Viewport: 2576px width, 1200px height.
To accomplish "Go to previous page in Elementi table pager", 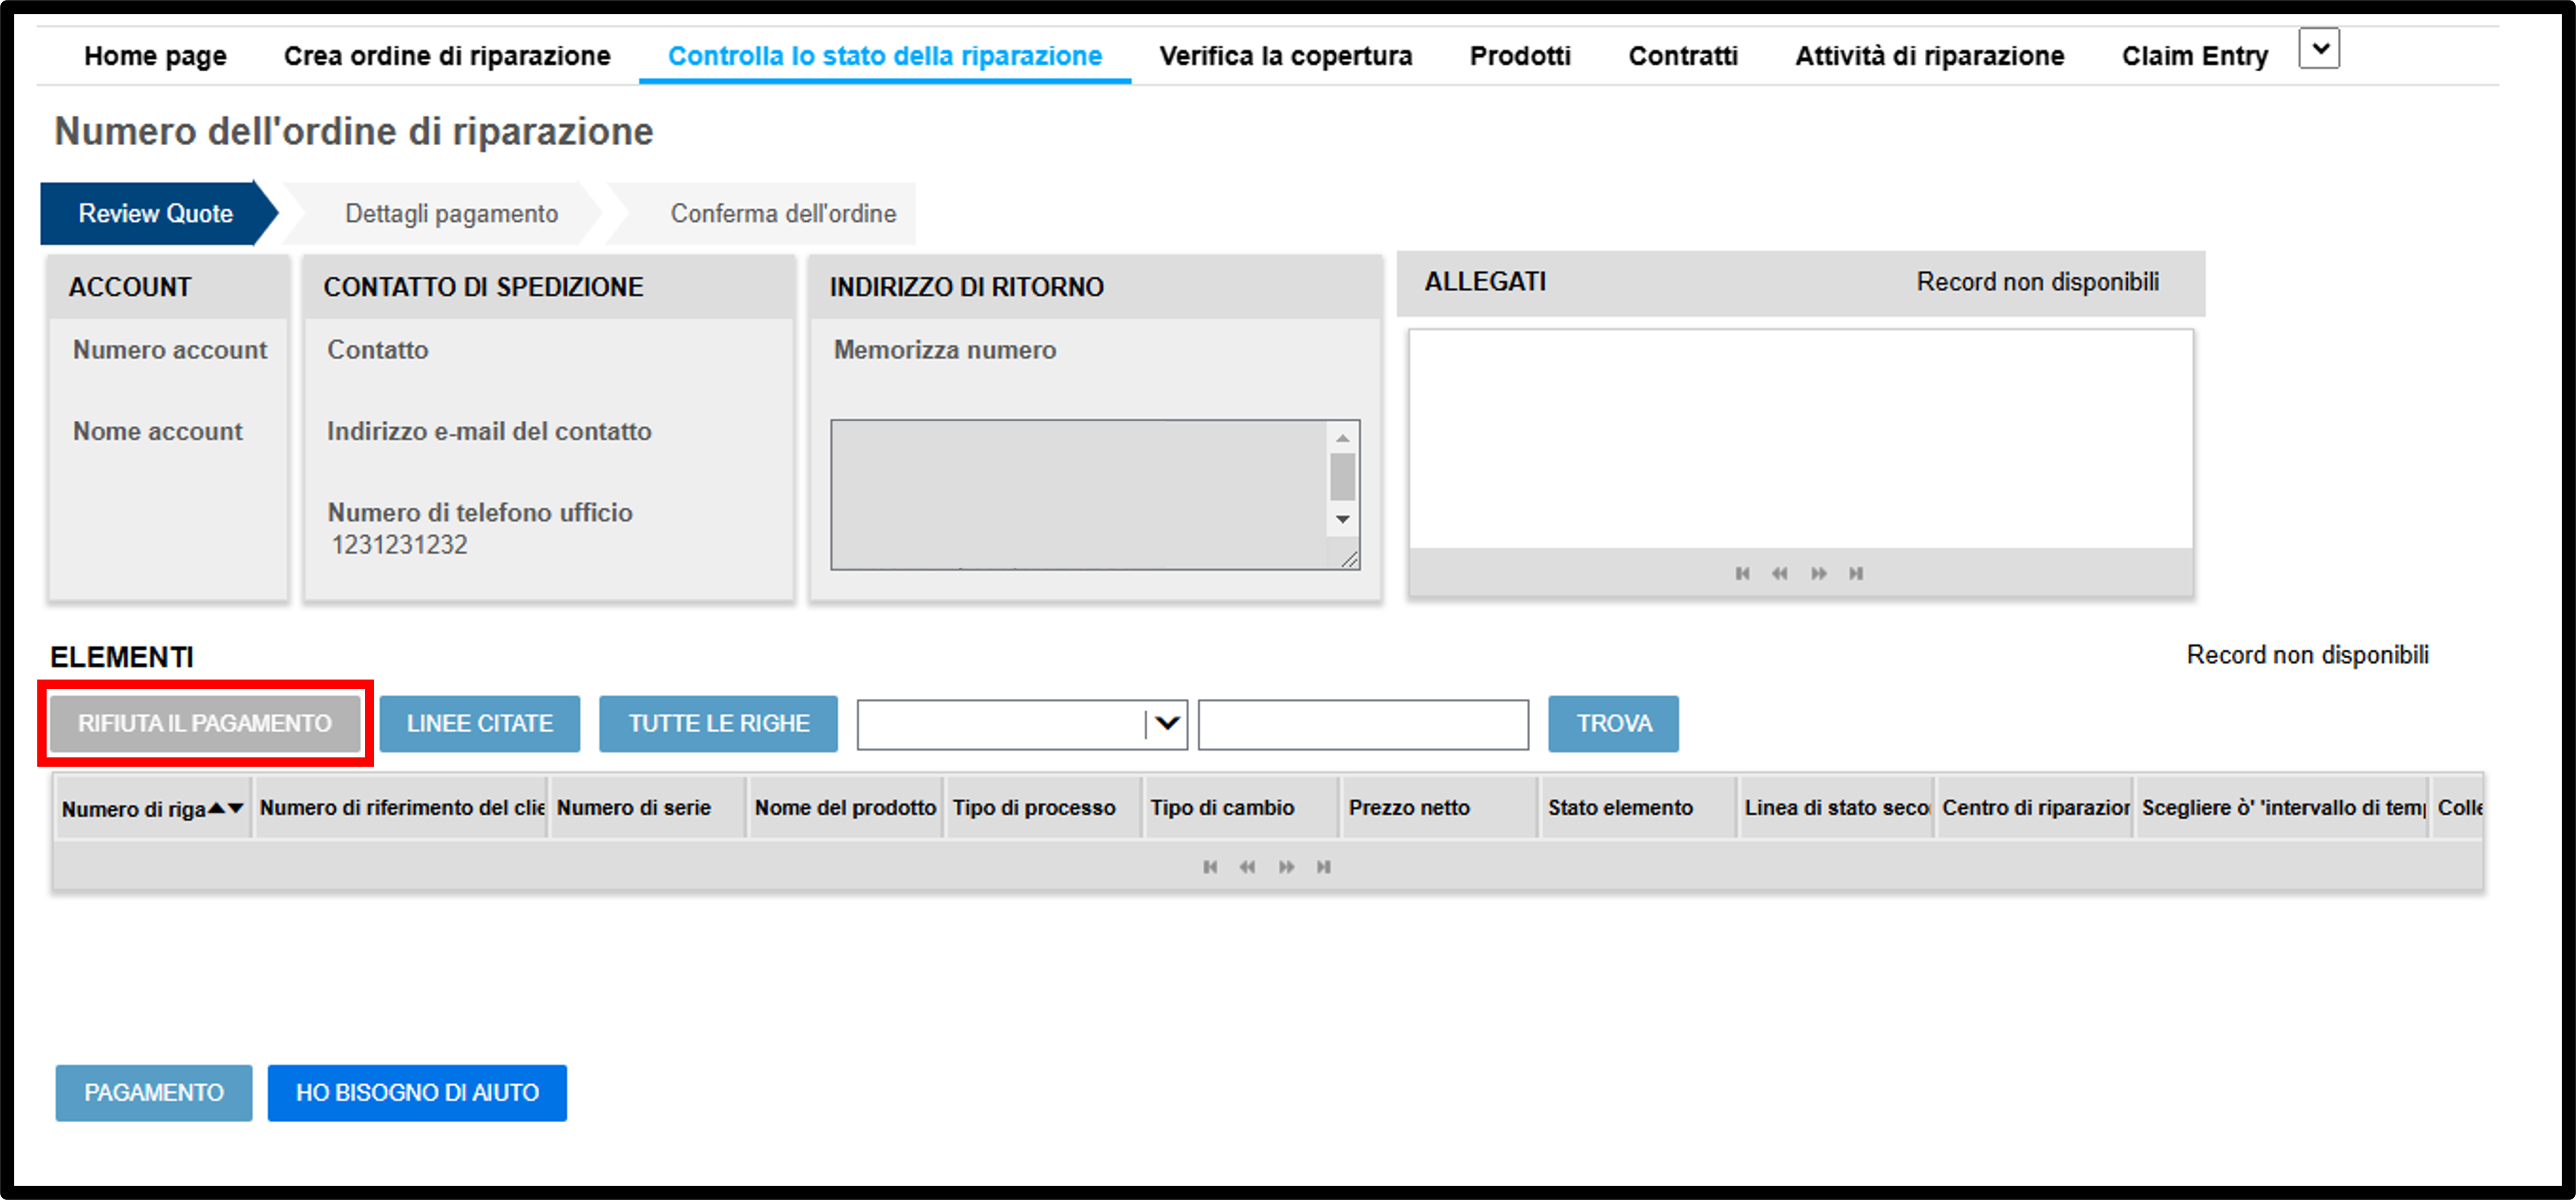I will click(1248, 867).
